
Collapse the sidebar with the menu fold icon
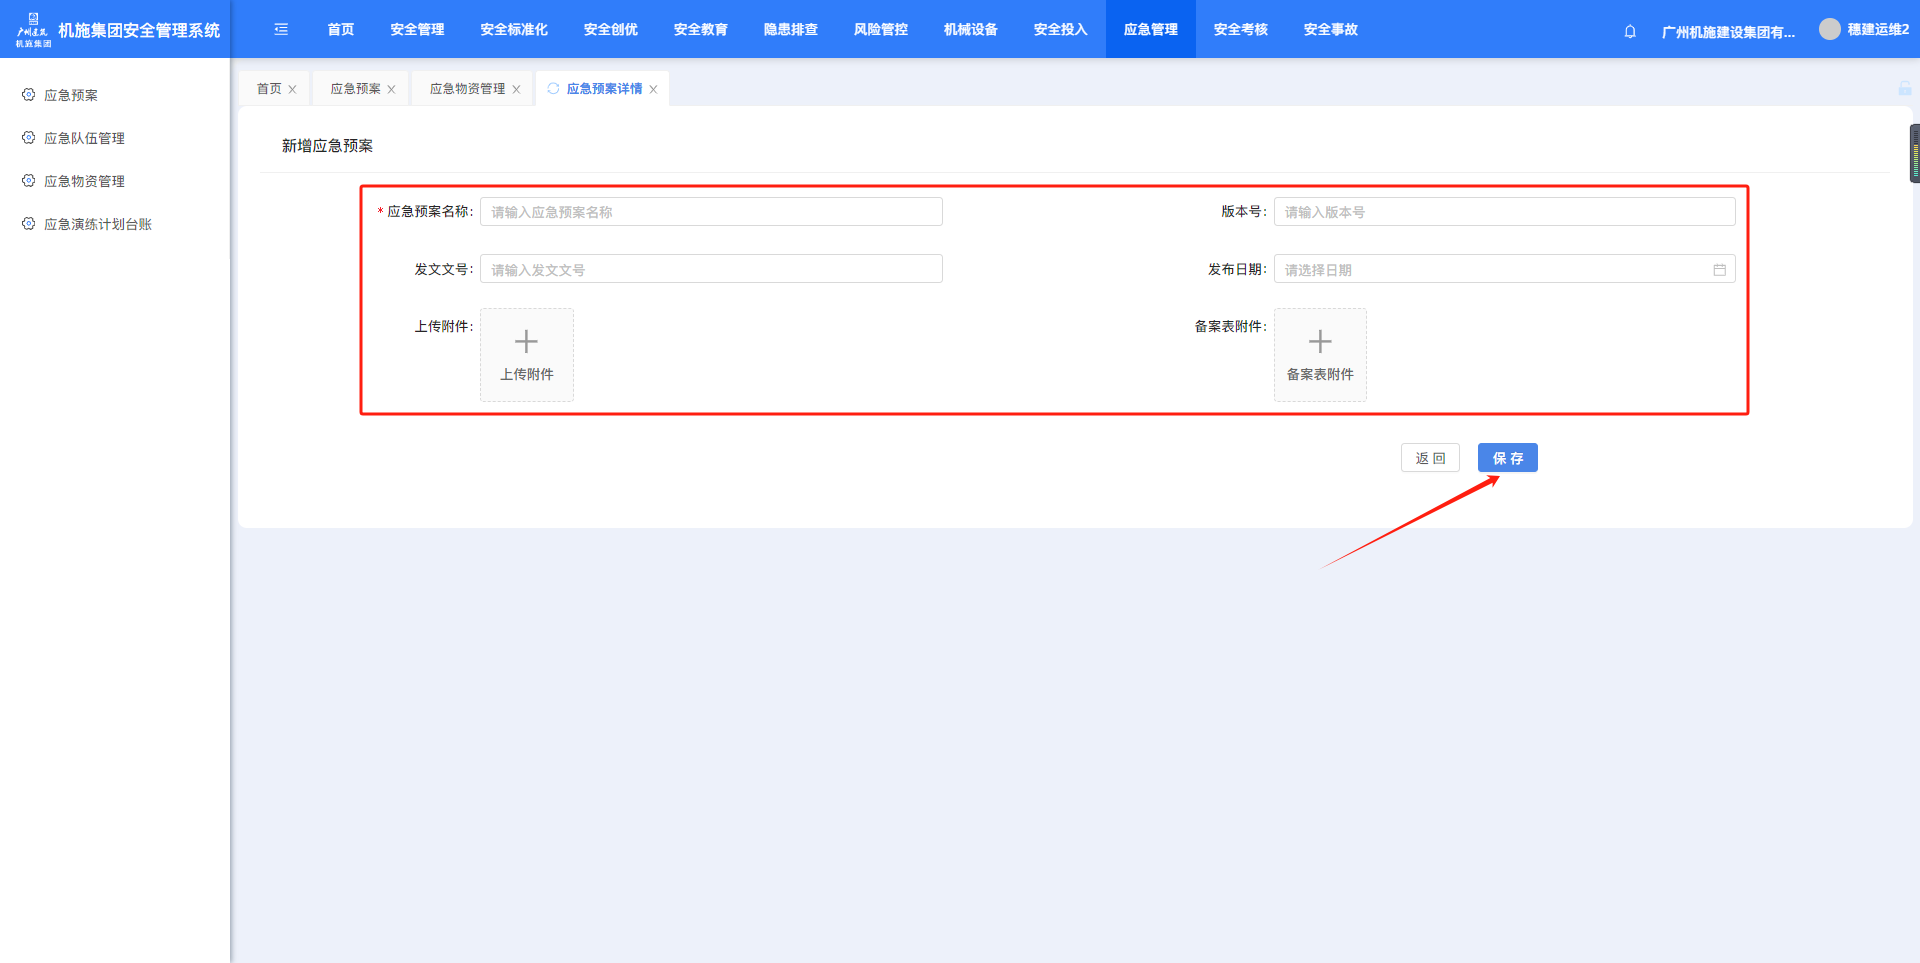[281, 30]
